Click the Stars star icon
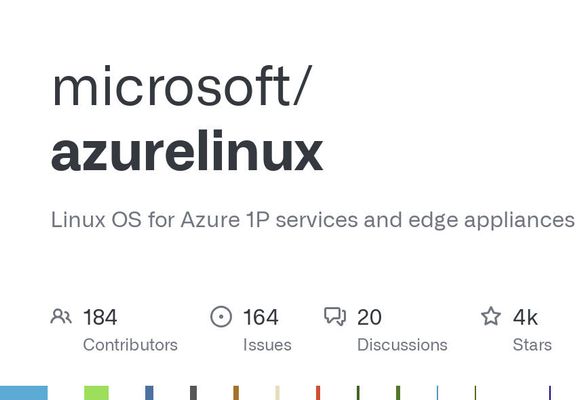The height and width of the screenshot is (400, 580). 491,316
